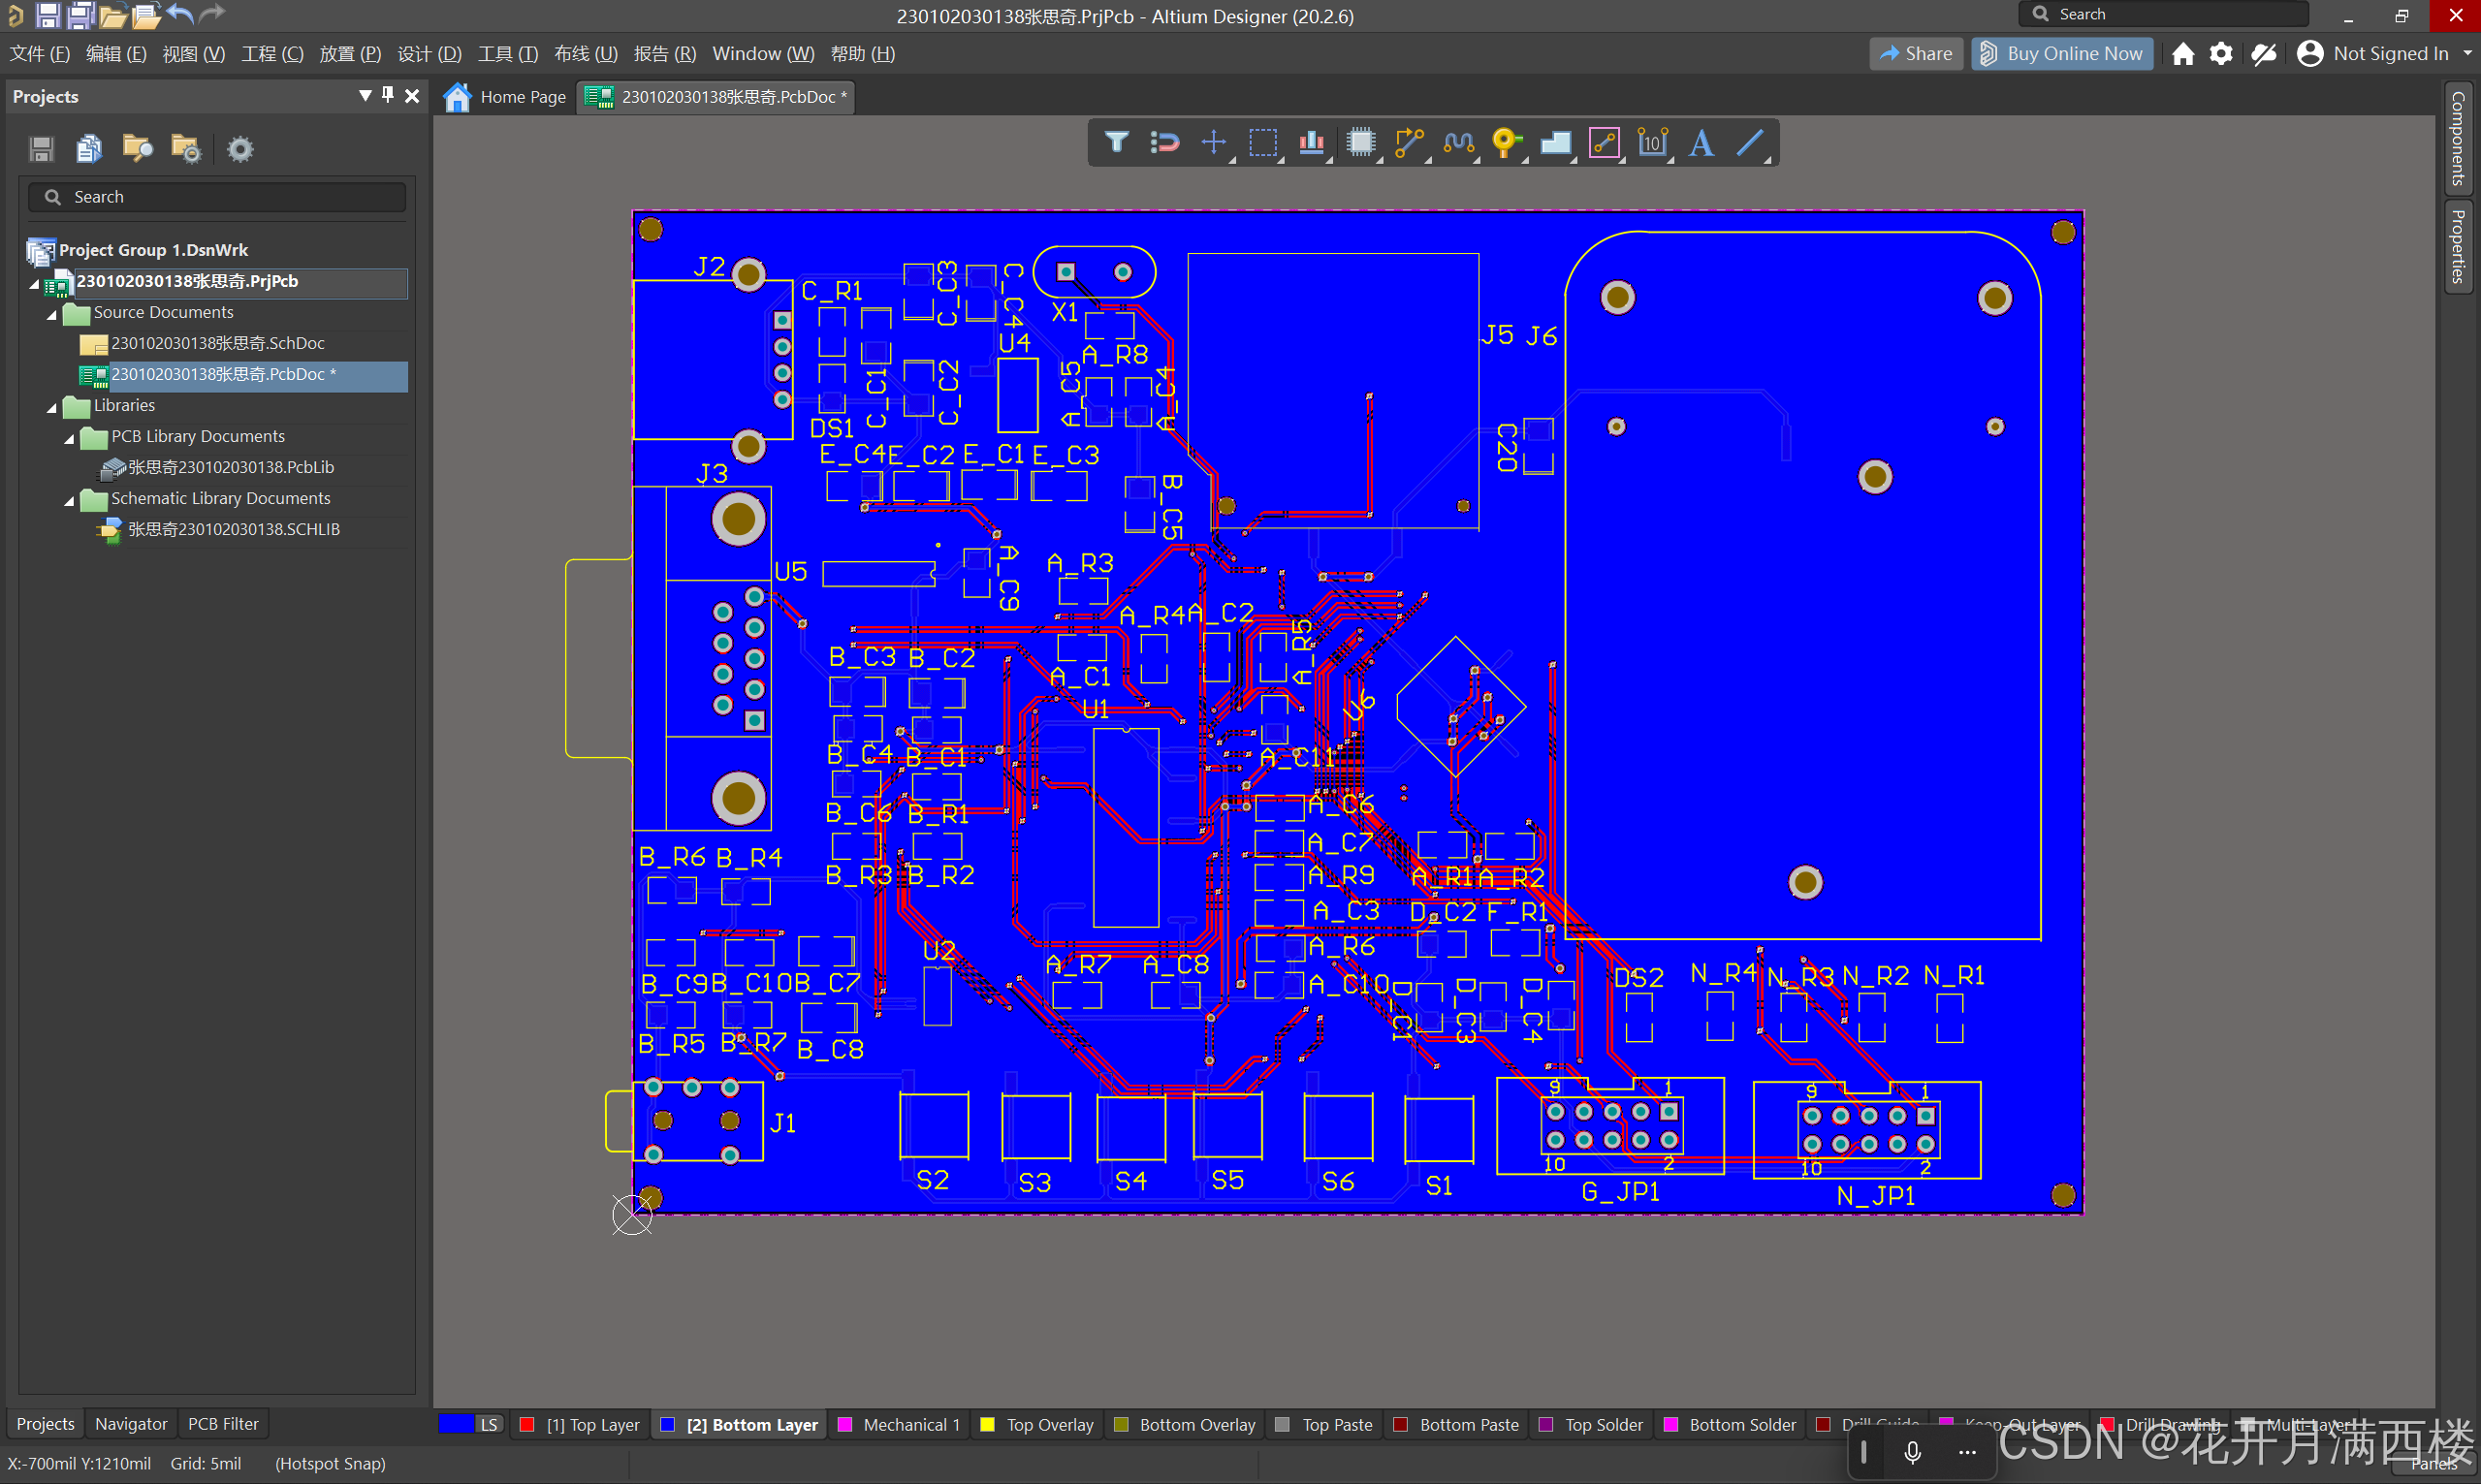Select the Place Dimension tool

pos(1652,142)
